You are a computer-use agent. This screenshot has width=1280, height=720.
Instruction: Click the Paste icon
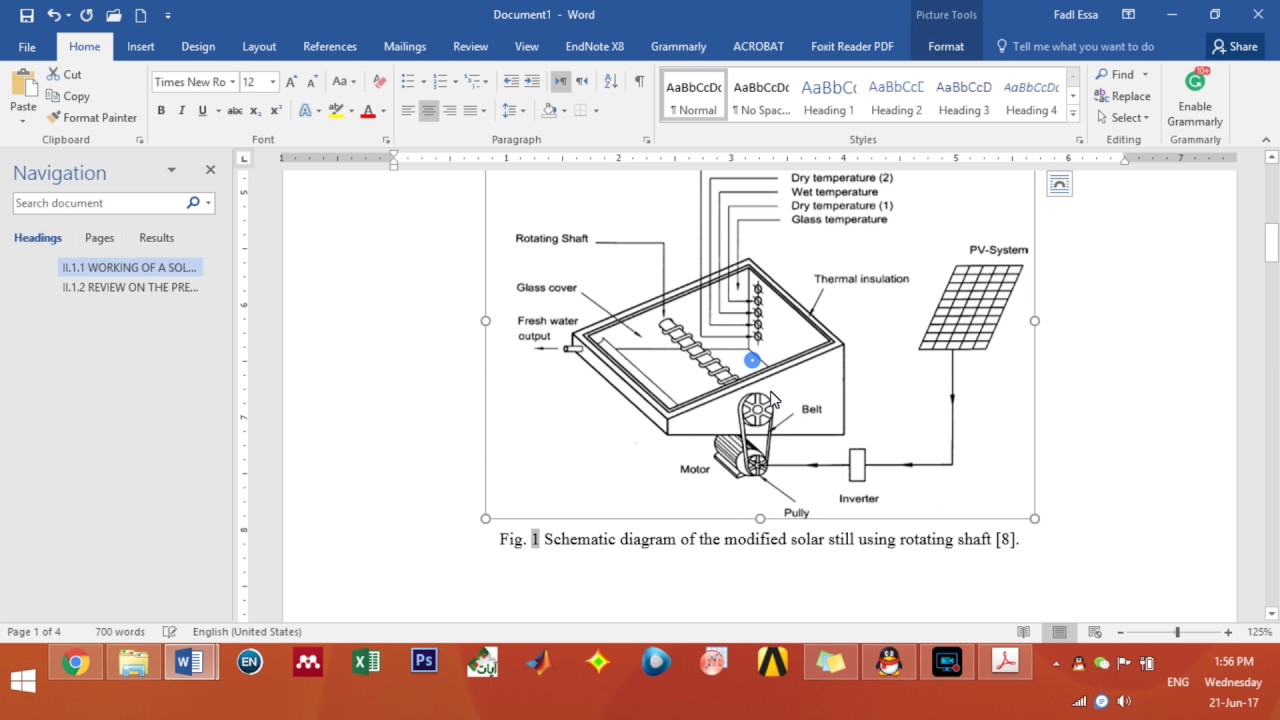pos(23,84)
